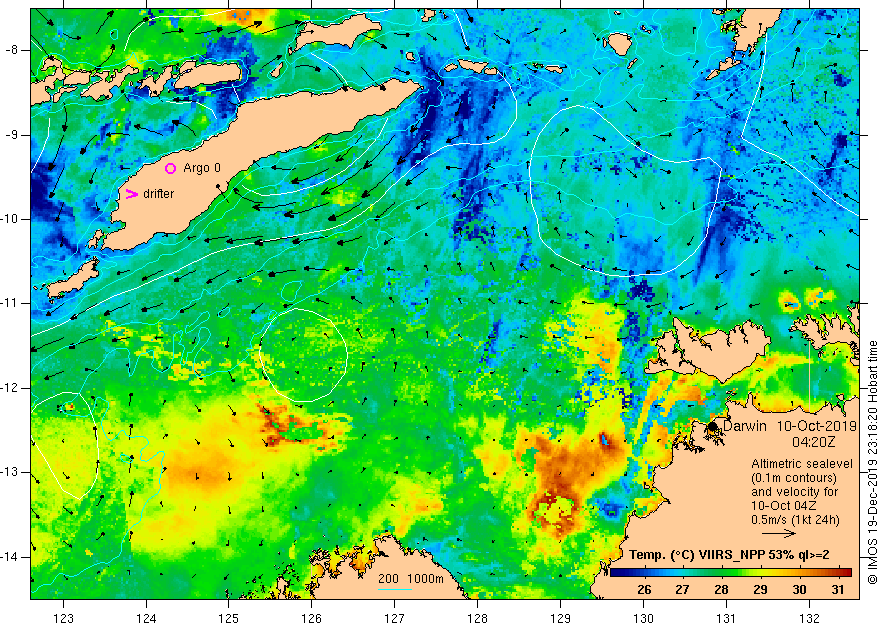The width and height of the screenshot is (880, 630).
Task: Click the velocity scale reference arrow
Action: click(779, 534)
